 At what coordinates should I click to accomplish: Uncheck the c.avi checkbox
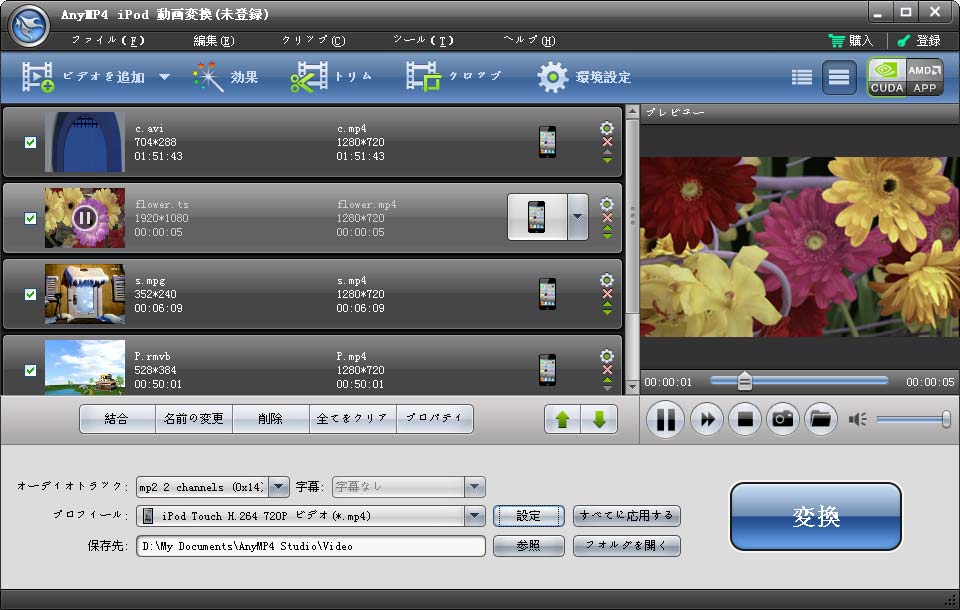[30, 143]
